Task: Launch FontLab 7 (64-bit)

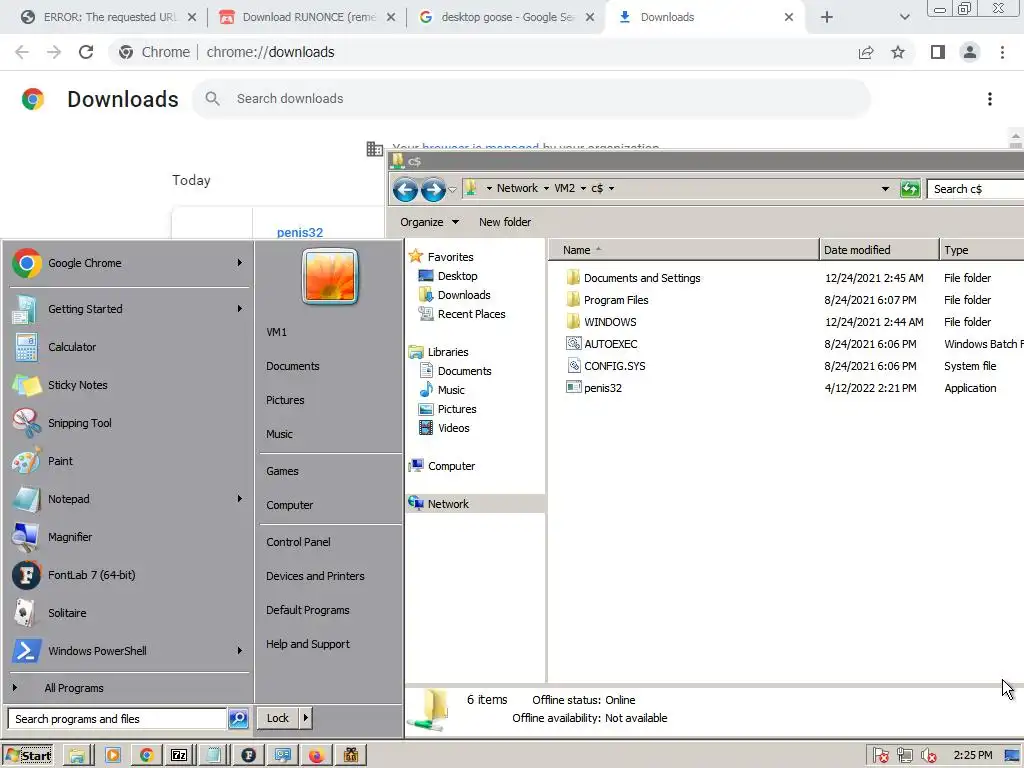Action: [128, 575]
